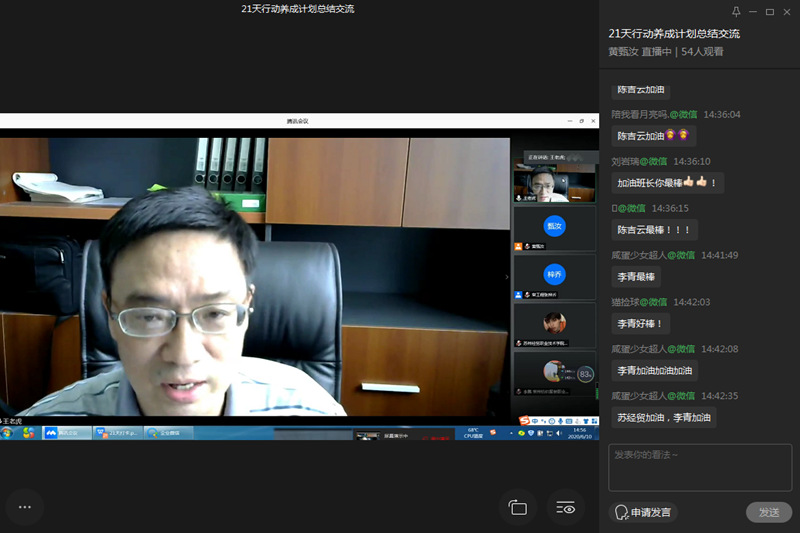Click username 猫捡球@微信
This screenshot has height=533, width=800.
coord(639,302)
